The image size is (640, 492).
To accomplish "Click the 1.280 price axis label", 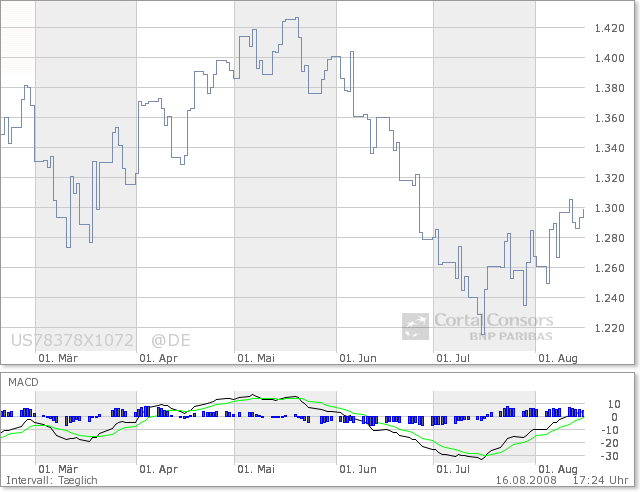I will 610,238.
